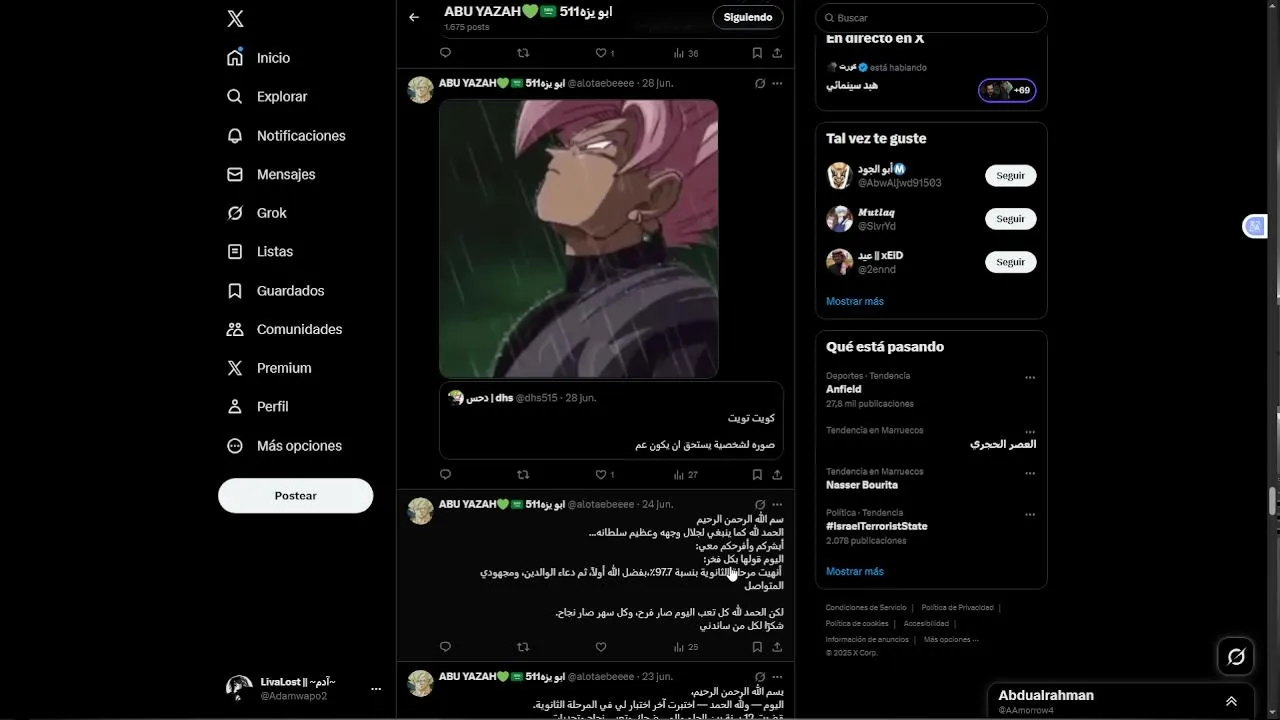The width and height of the screenshot is (1280, 720).
Task: Click the page scrollbar thumb
Action: coord(1273,500)
